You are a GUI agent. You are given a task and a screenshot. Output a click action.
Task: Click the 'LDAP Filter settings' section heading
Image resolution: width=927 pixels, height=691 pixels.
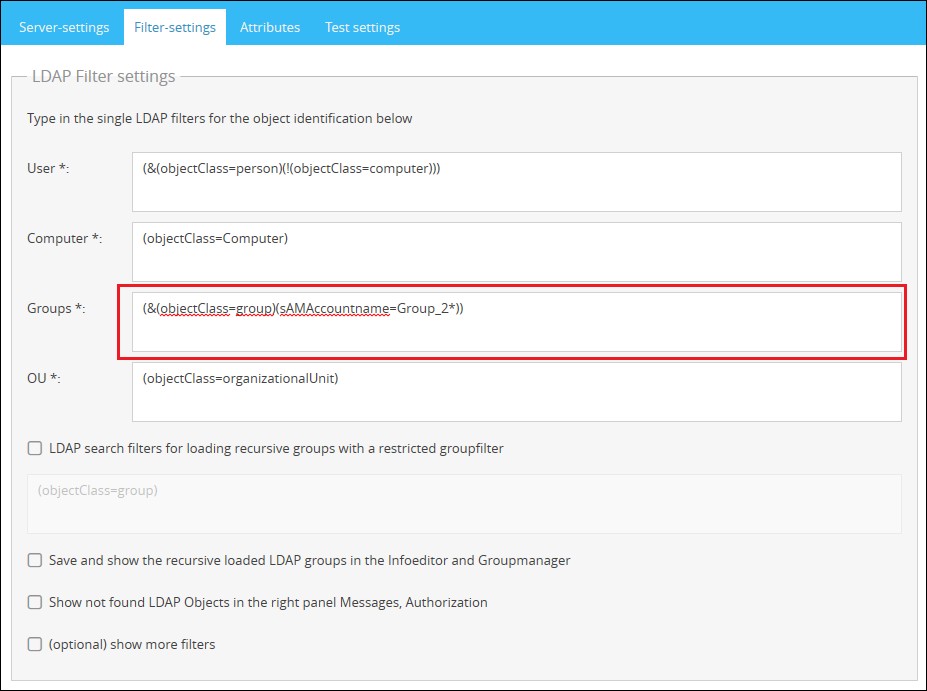coord(104,77)
